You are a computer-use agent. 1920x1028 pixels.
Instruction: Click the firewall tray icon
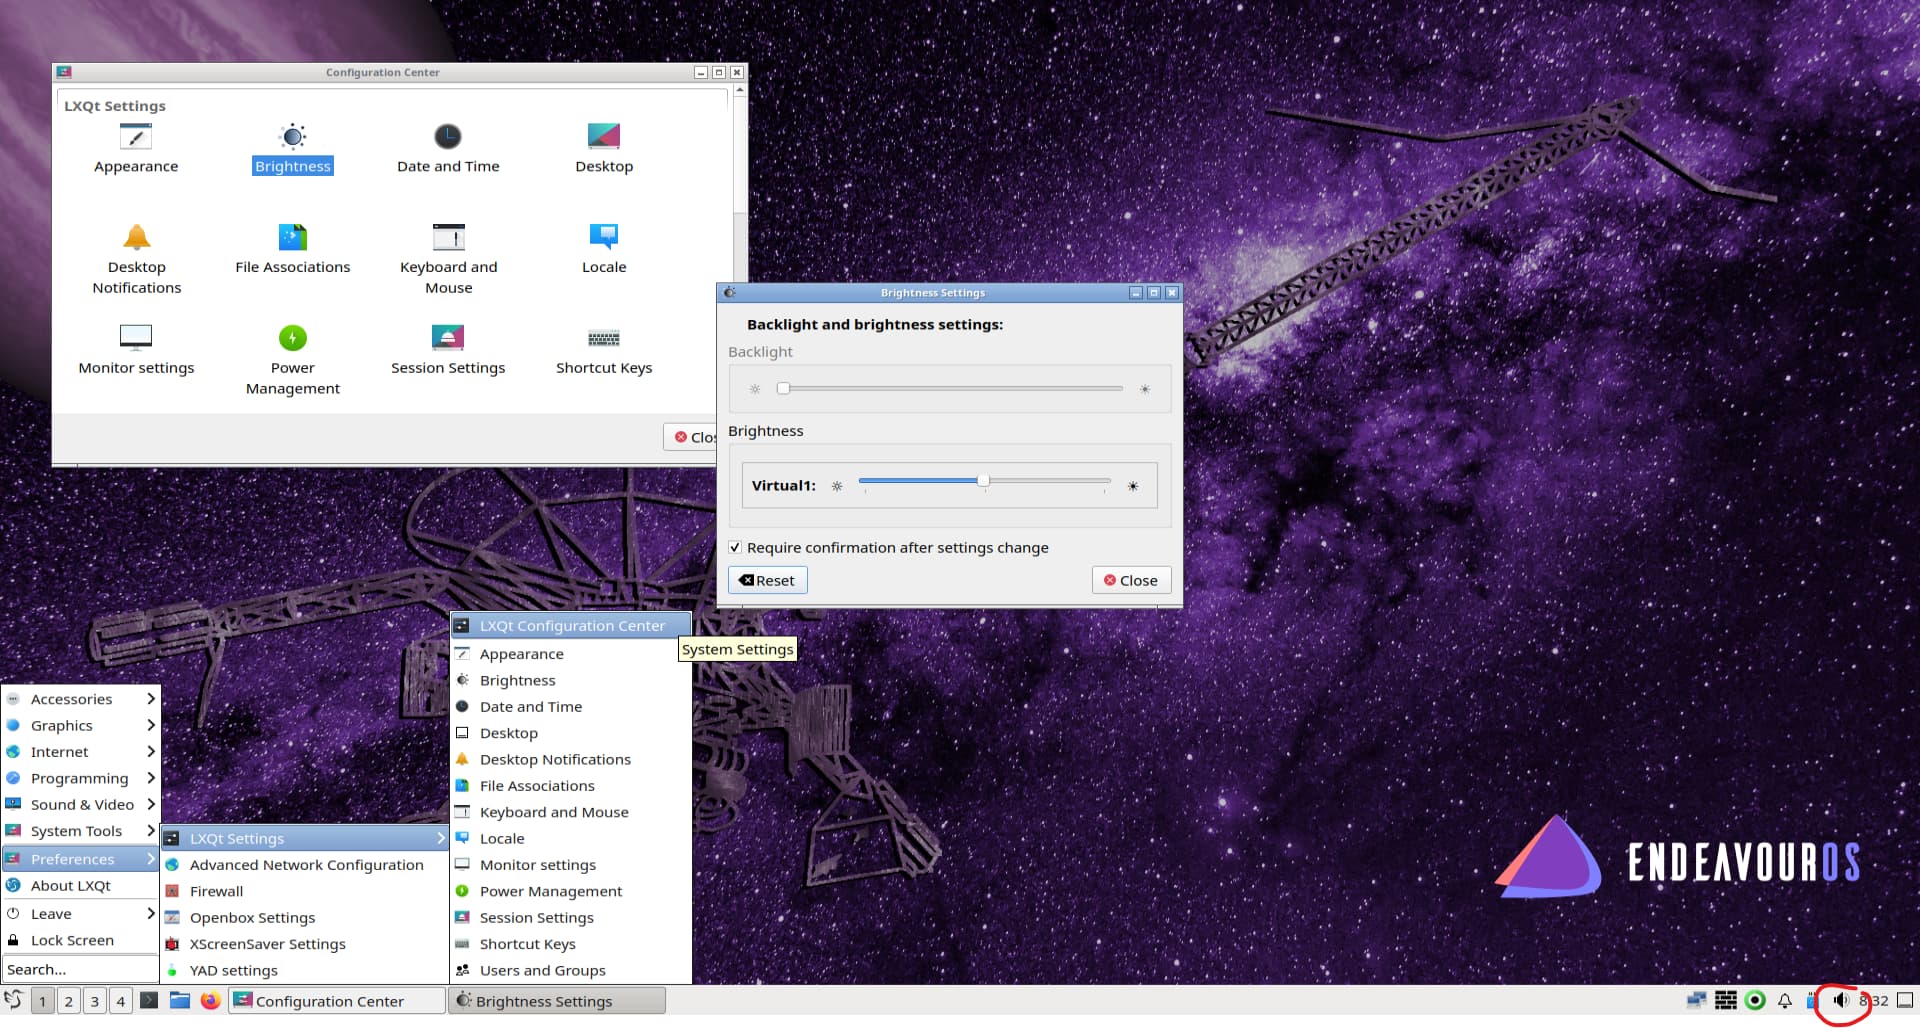pyautogui.click(x=1726, y=1000)
